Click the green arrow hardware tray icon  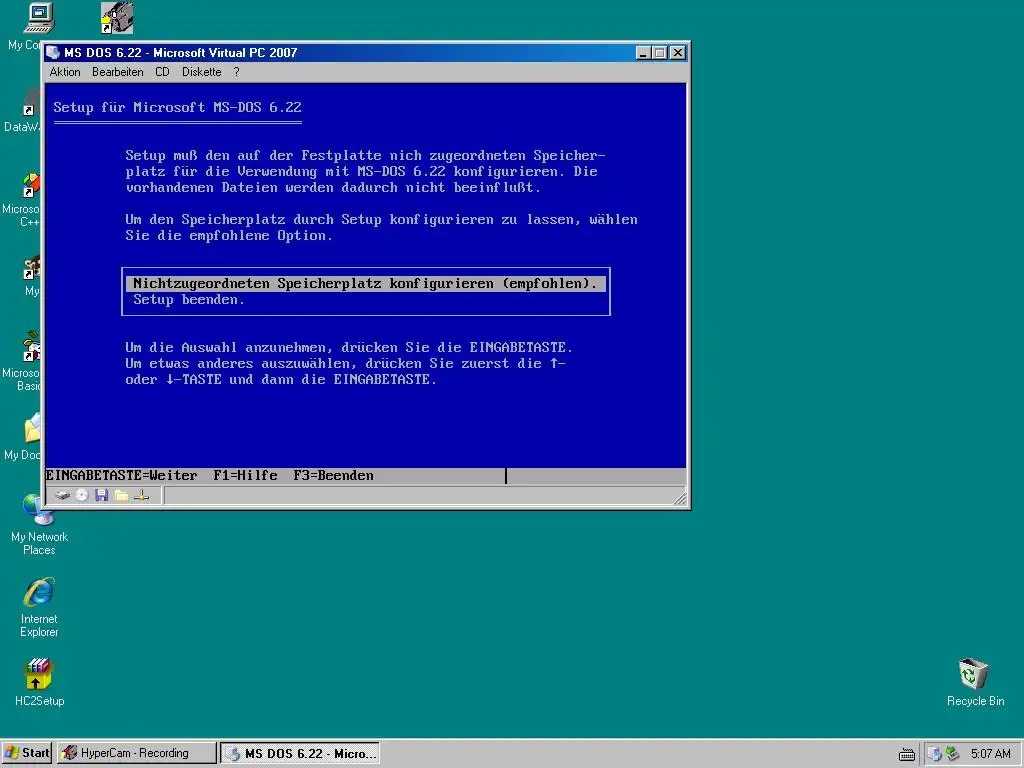pyautogui.click(x=952, y=754)
